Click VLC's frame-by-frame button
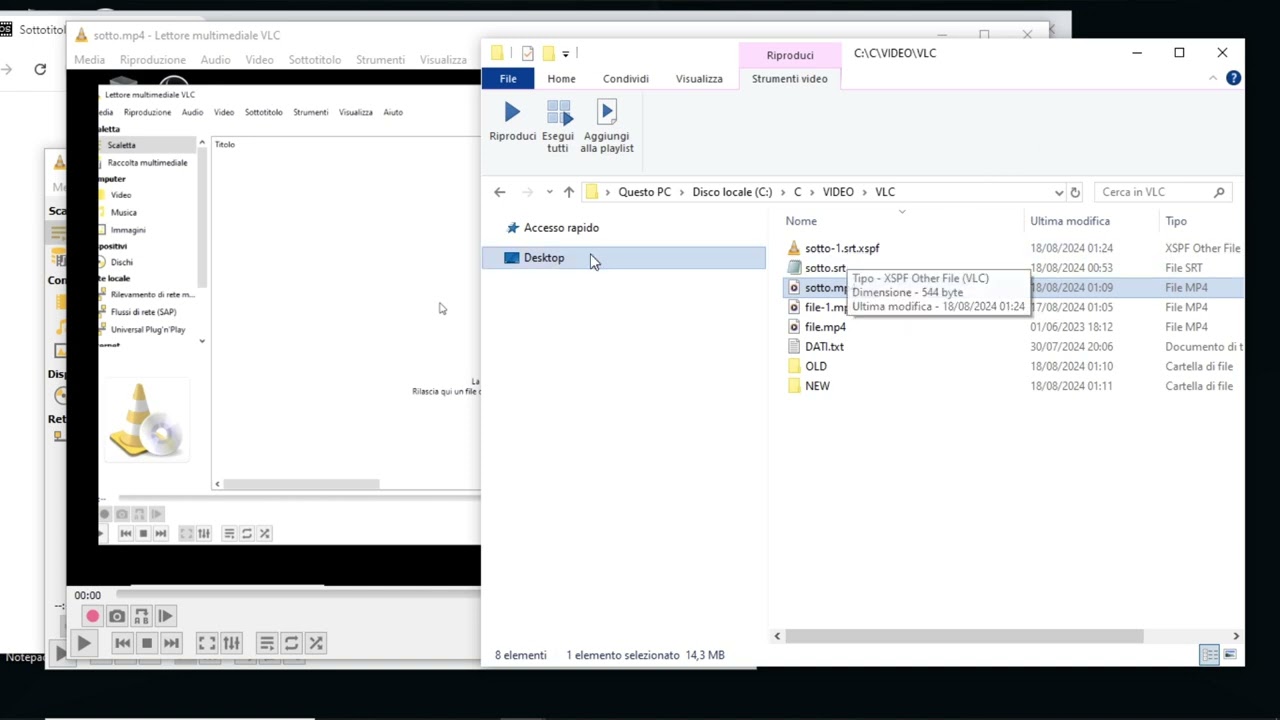Viewport: 1280px width, 720px height. [x=165, y=617]
